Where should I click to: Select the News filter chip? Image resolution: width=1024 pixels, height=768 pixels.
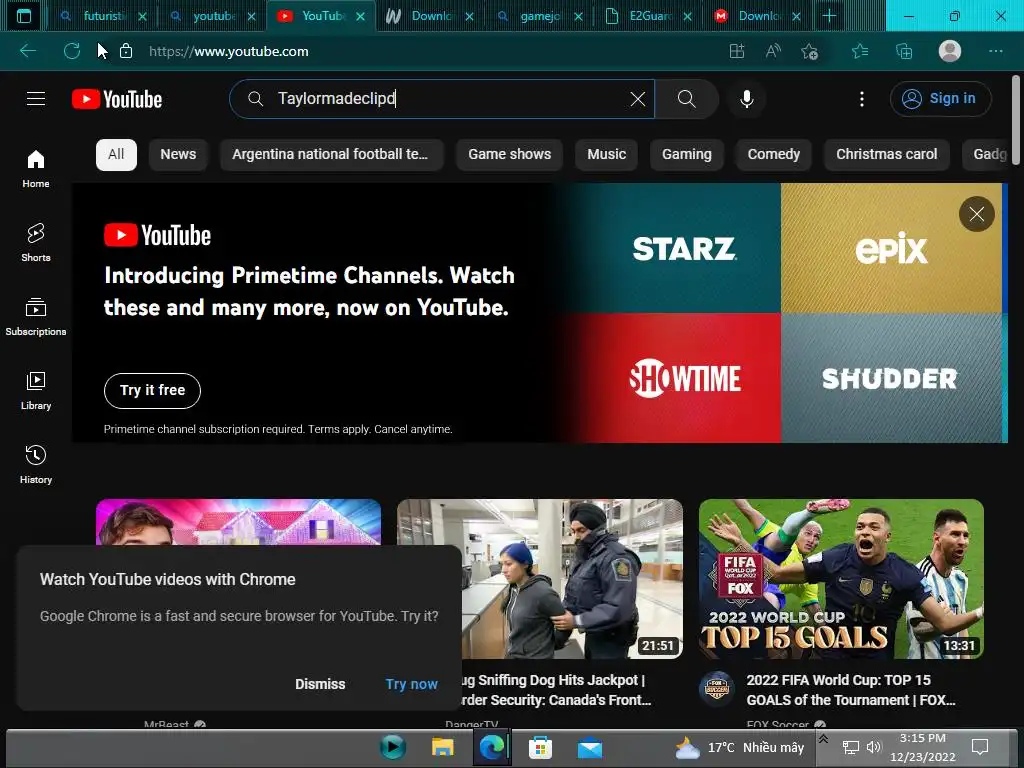[178, 154]
